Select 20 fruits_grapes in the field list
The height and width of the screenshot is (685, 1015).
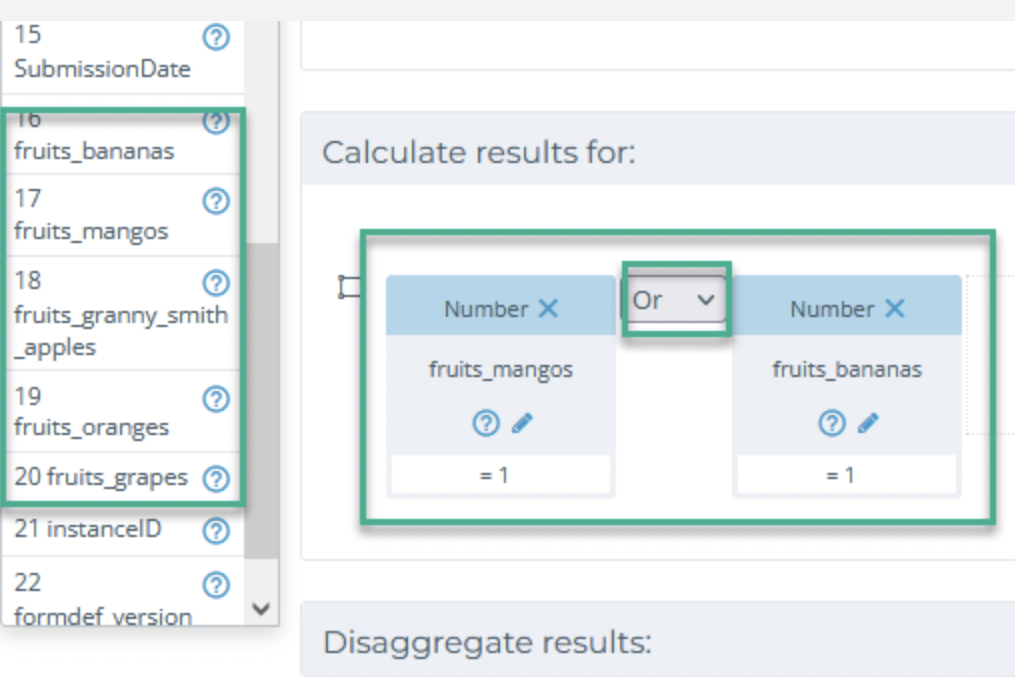pyautogui.click(x=123, y=478)
